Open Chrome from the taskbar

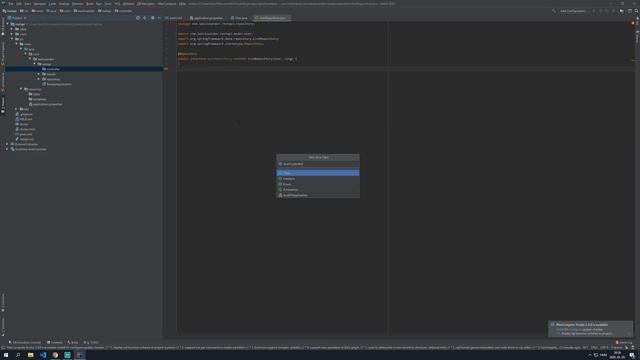point(55,355)
